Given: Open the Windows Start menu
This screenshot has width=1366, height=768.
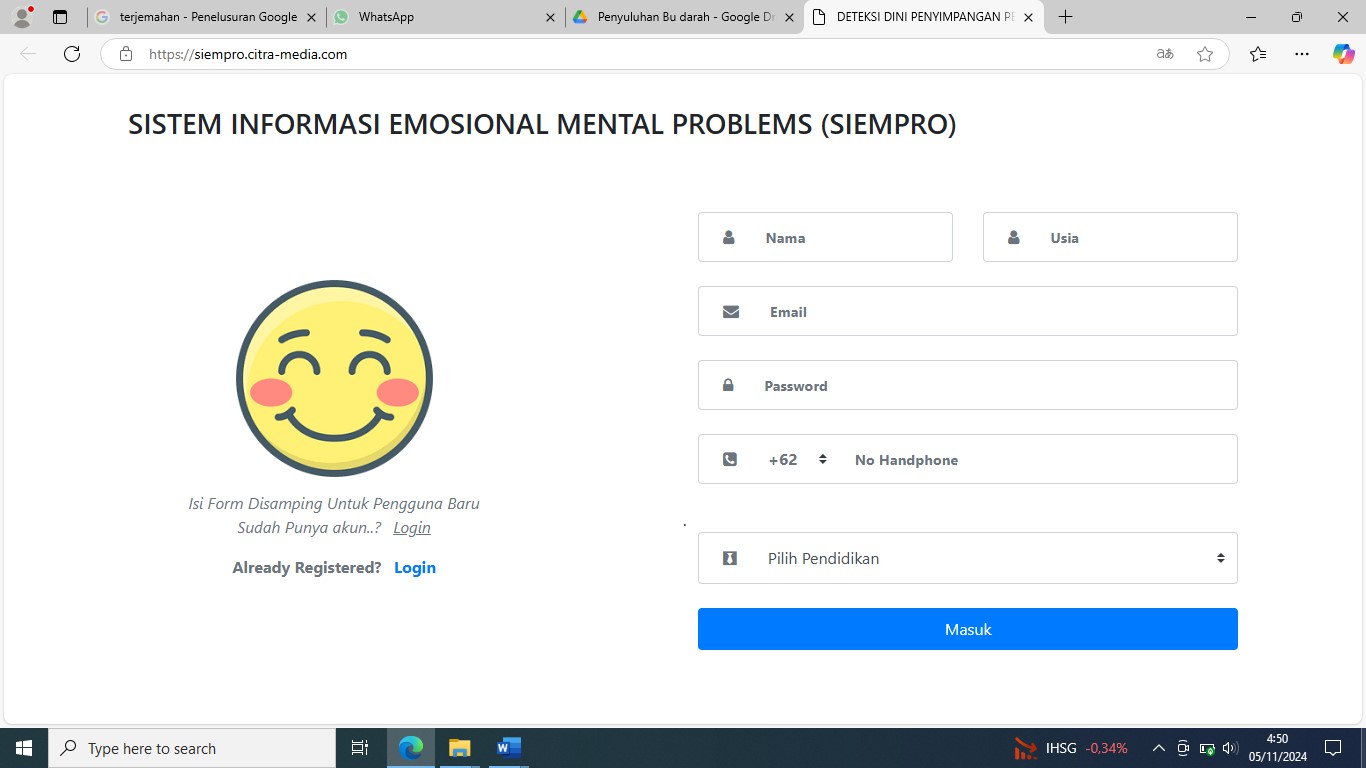Looking at the screenshot, I should pos(24,748).
